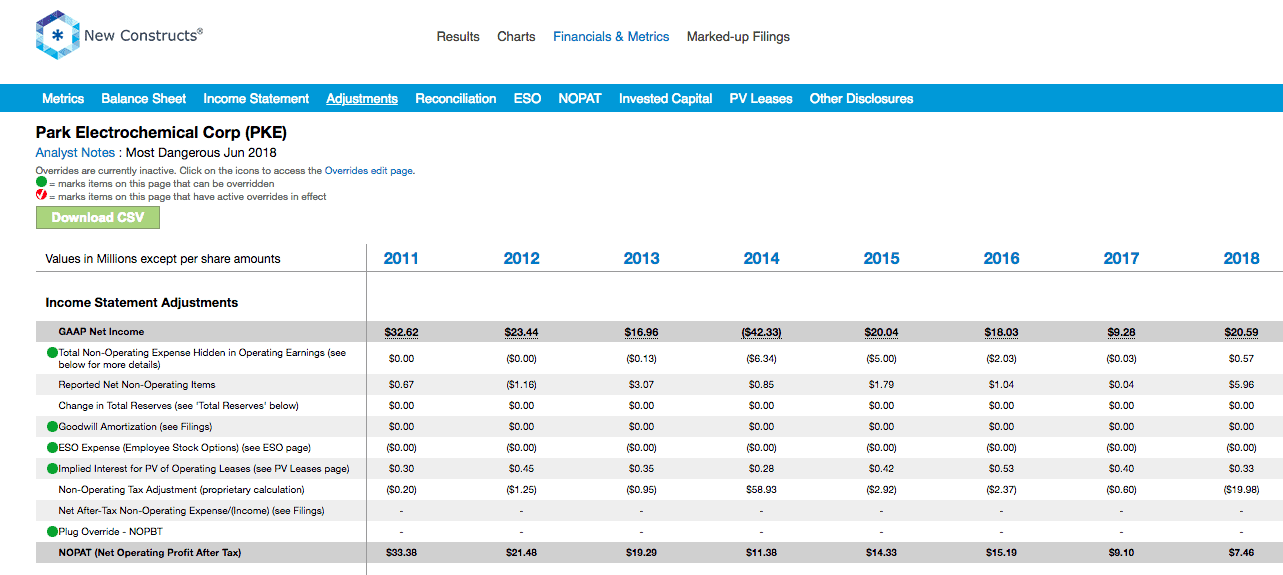Switch to the Invested Capital tab
Viewport: 1283px width, 575px height.
[x=665, y=98]
